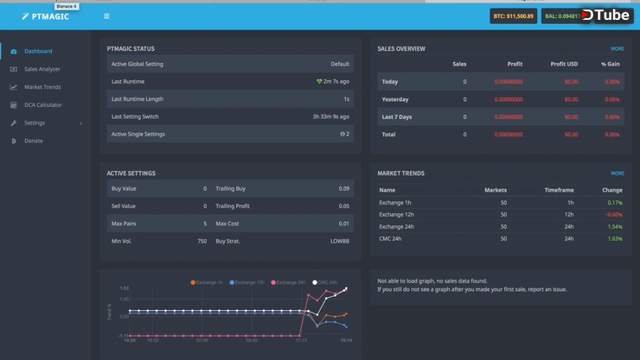Click 'Exchange 24h' in Market Trends

[x=396, y=227]
